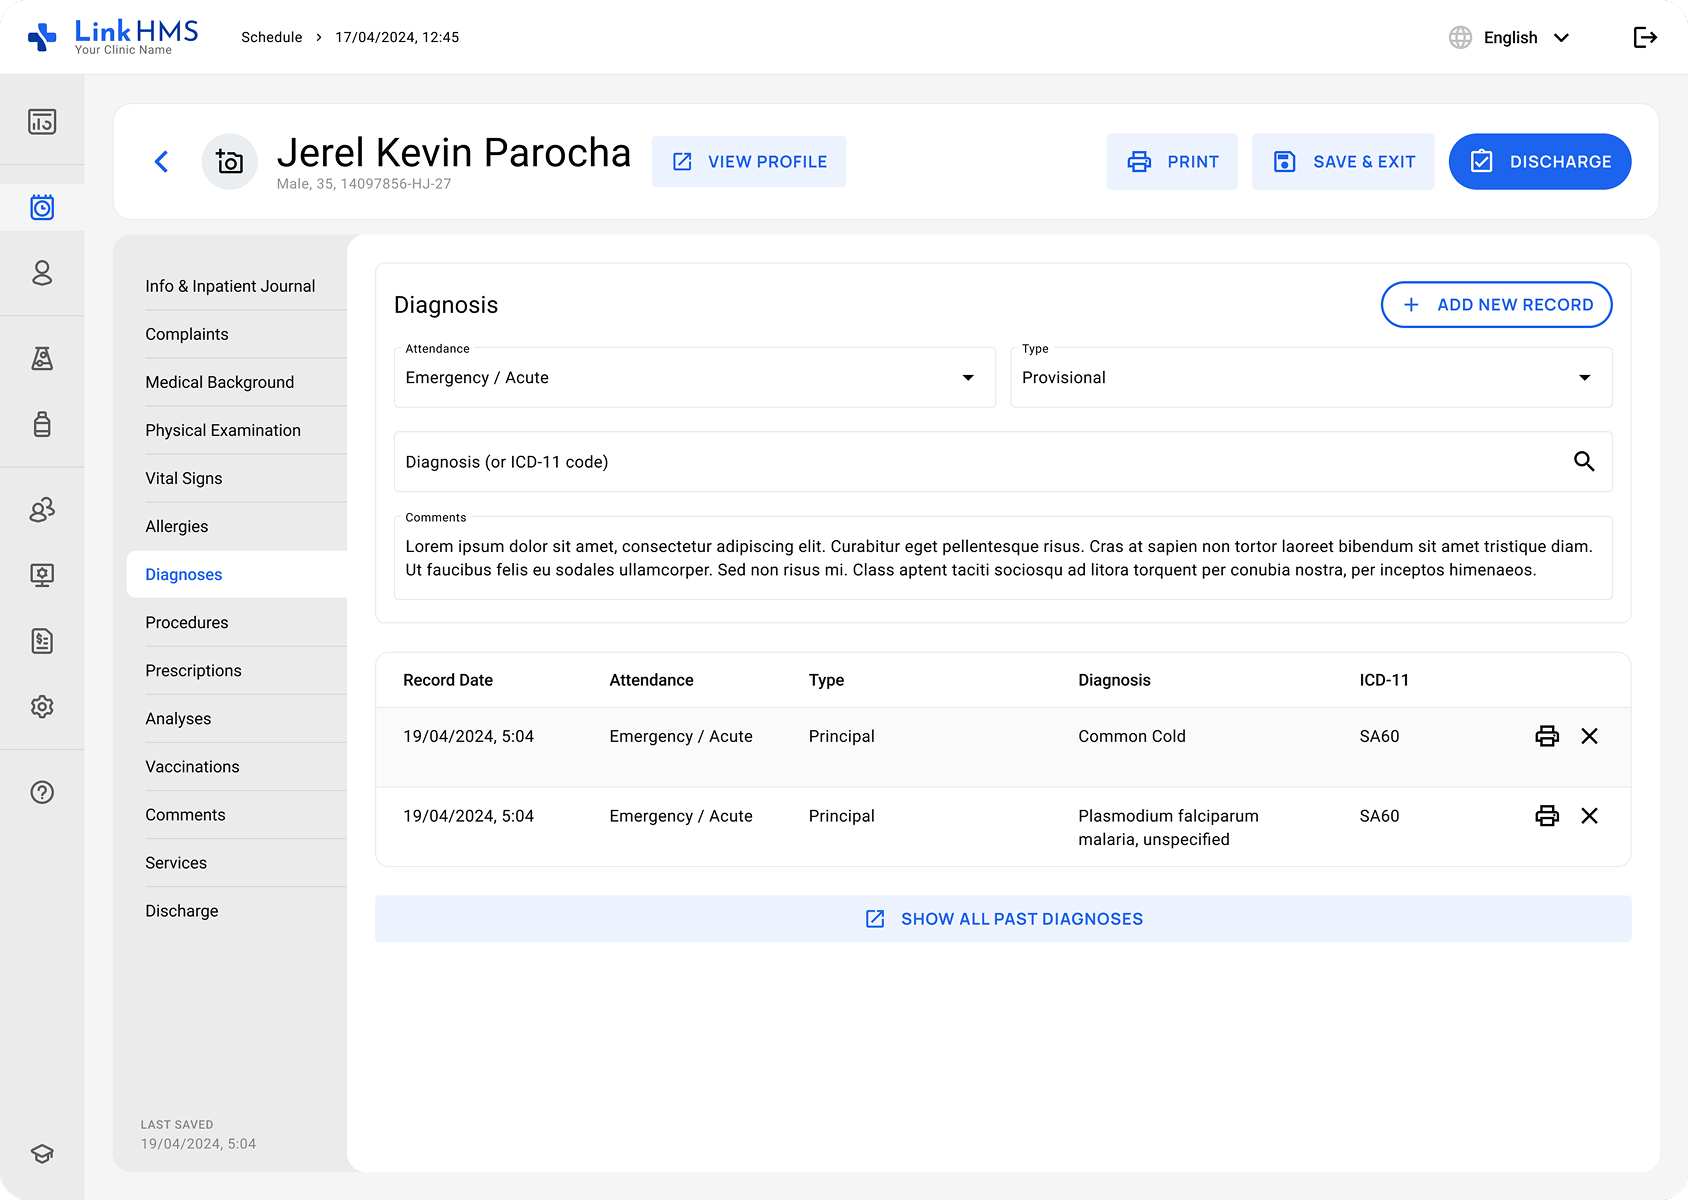Image resolution: width=1688 pixels, height=1200 pixels.
Task: Open the English language selector
Action: tap(1511, 37)
